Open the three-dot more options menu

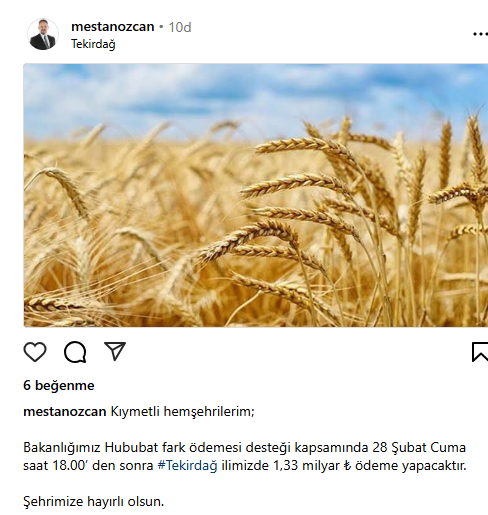(480, 34)
